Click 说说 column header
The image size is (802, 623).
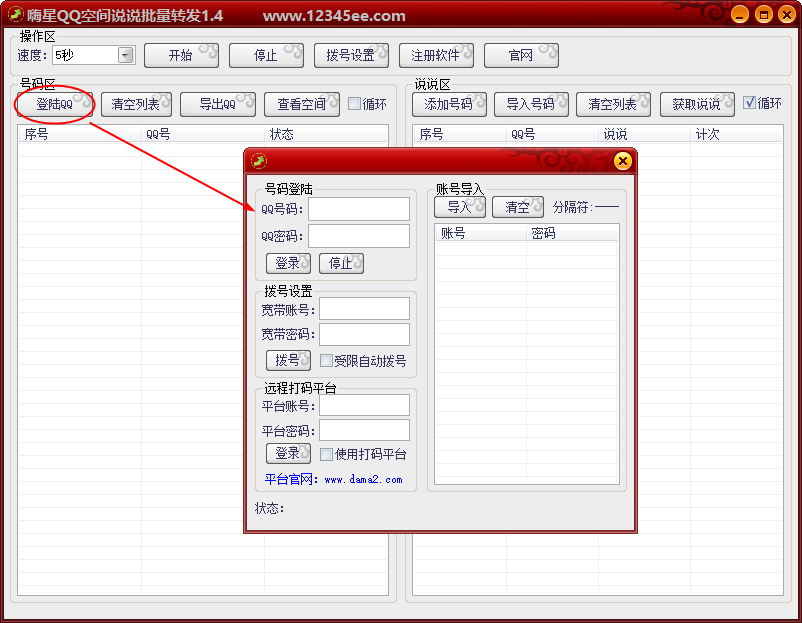coord(644,134)
